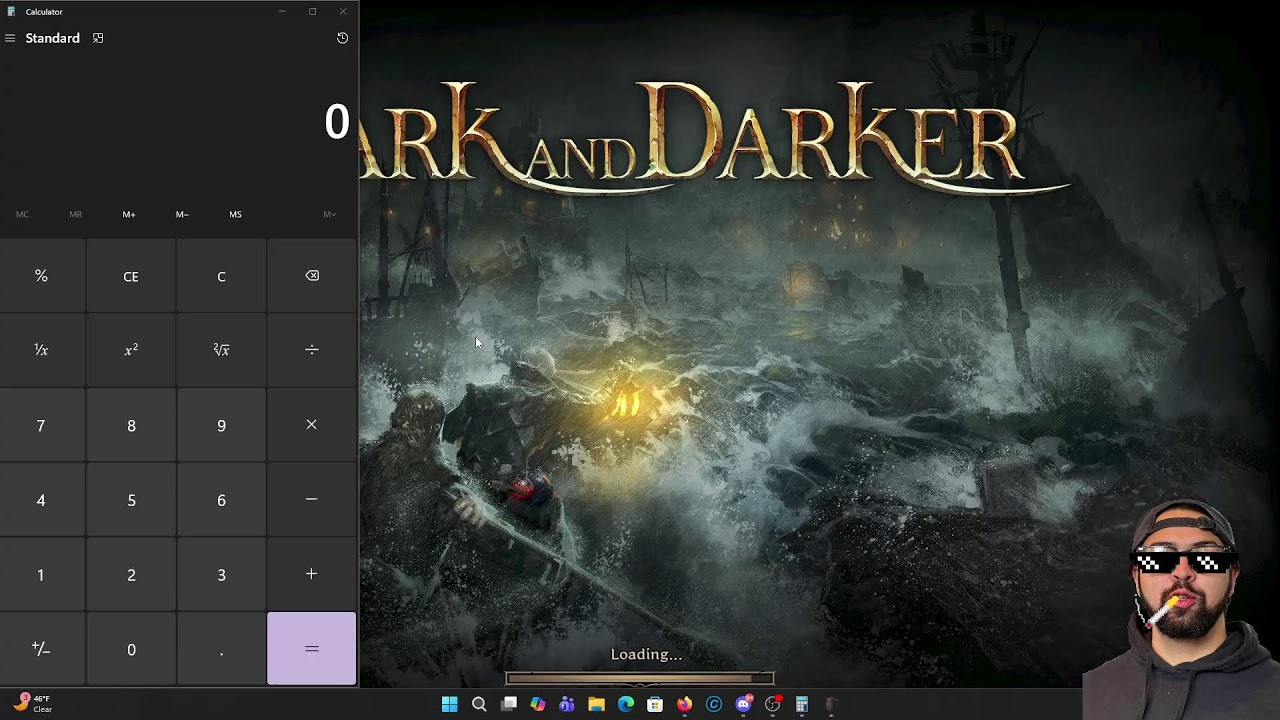
Task: Click digit 2 key
Action: pyautogui.click(x=131, y=574)
